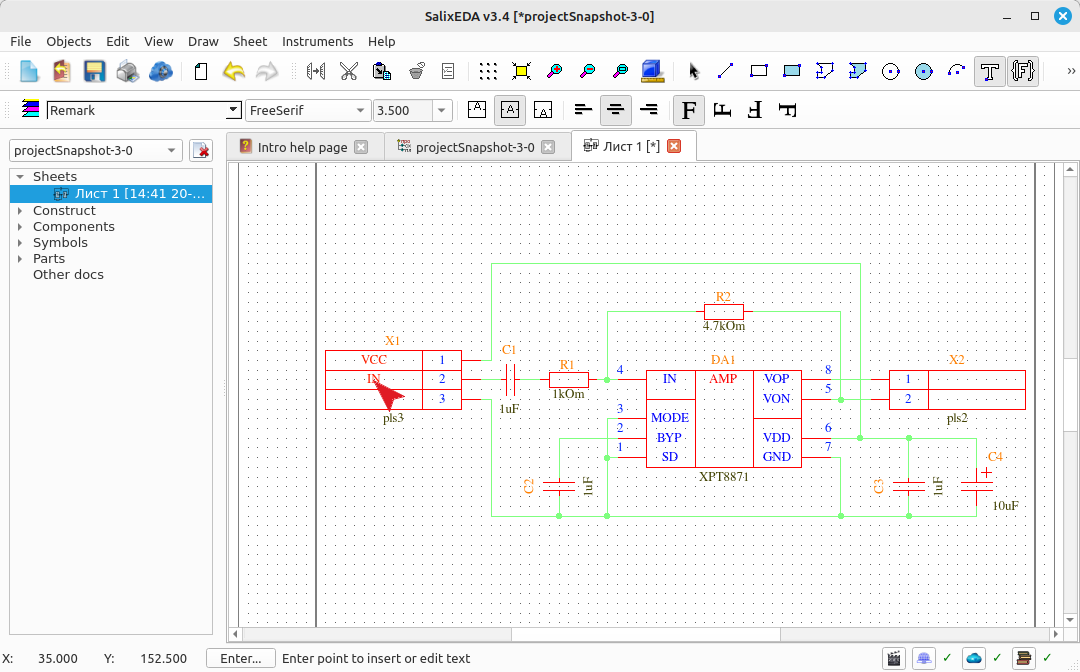This screenshot has height=672, width=1080.
Task: Align text to the right
Action: 649,110
